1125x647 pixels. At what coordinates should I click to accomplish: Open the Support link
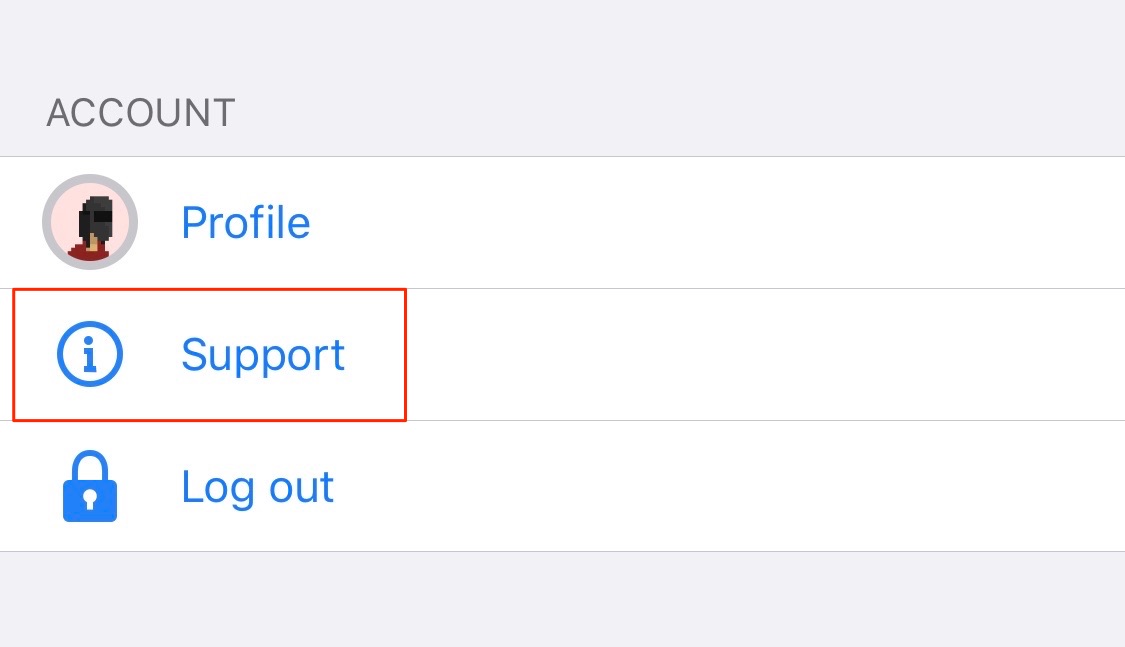pyautogui.click(x=263, y=355)
